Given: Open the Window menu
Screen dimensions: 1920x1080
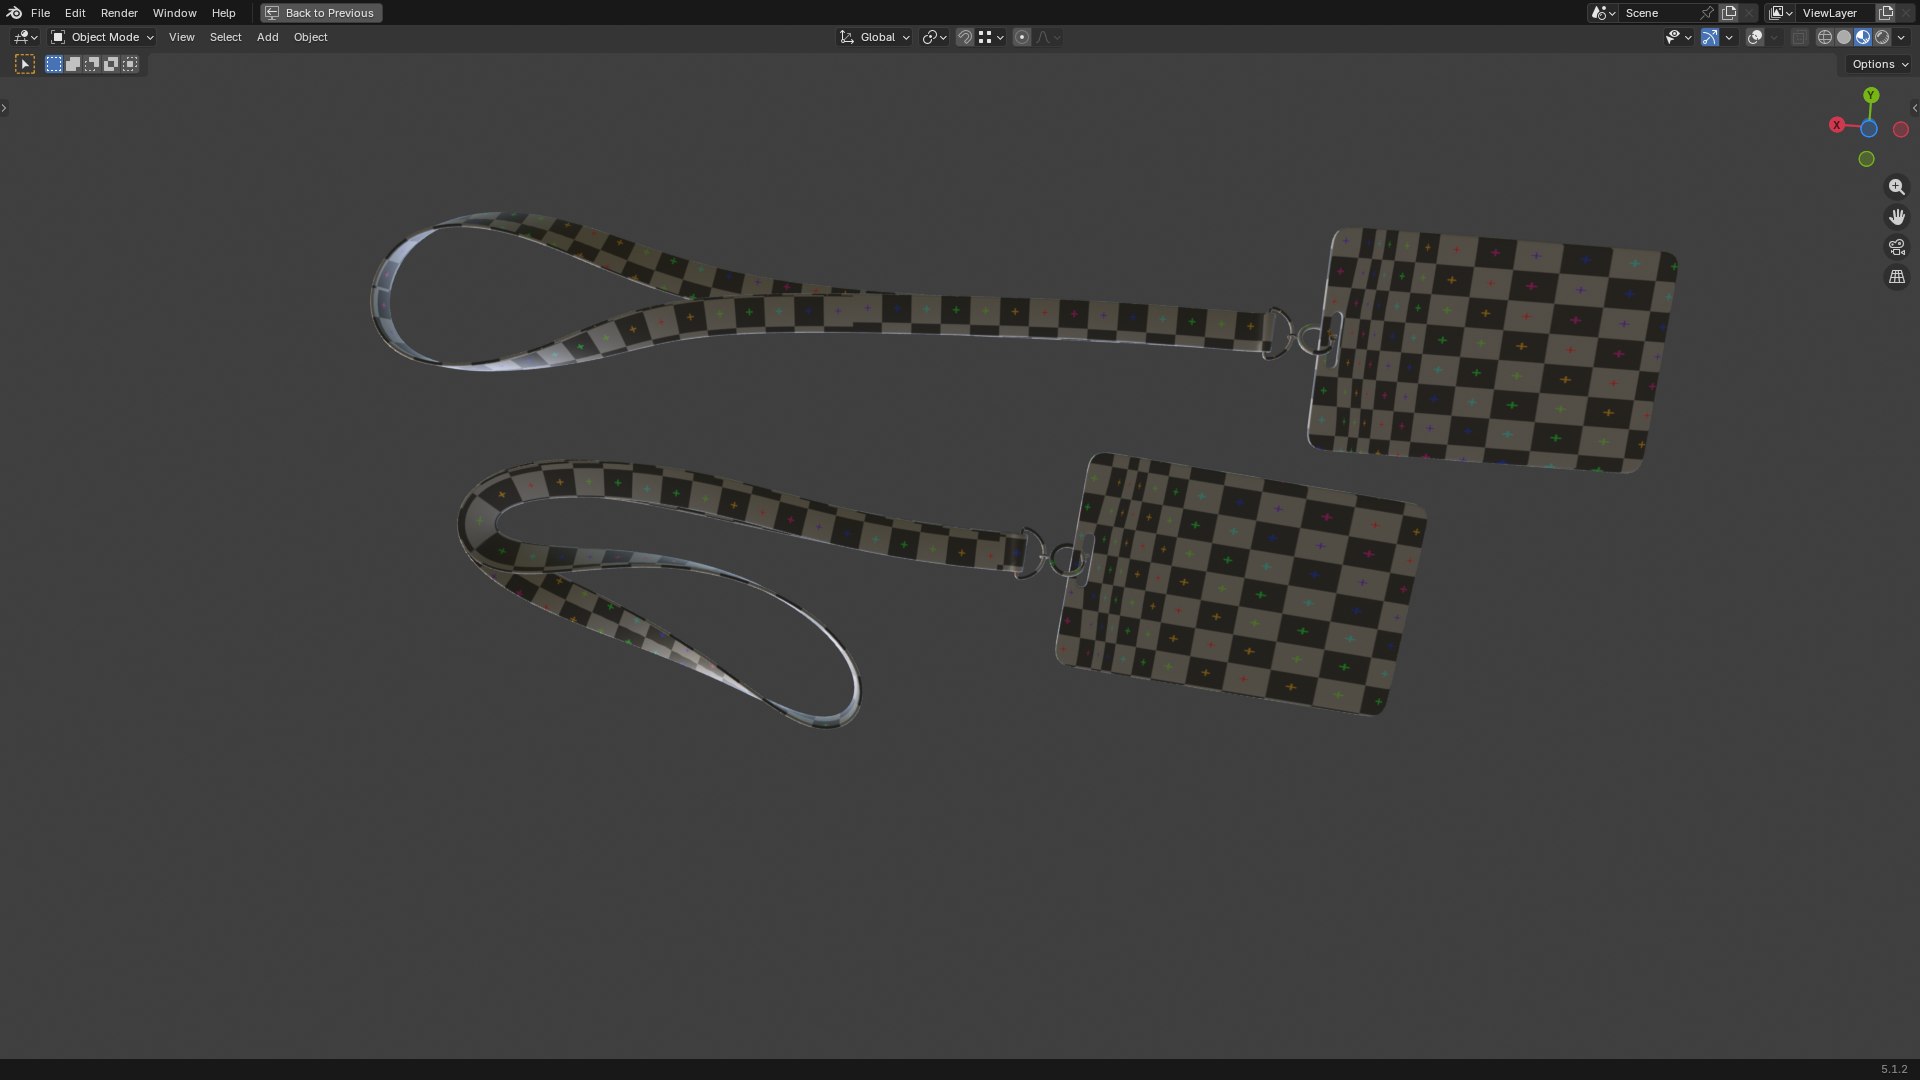Looking at the screenshot, I should point(174,13).
